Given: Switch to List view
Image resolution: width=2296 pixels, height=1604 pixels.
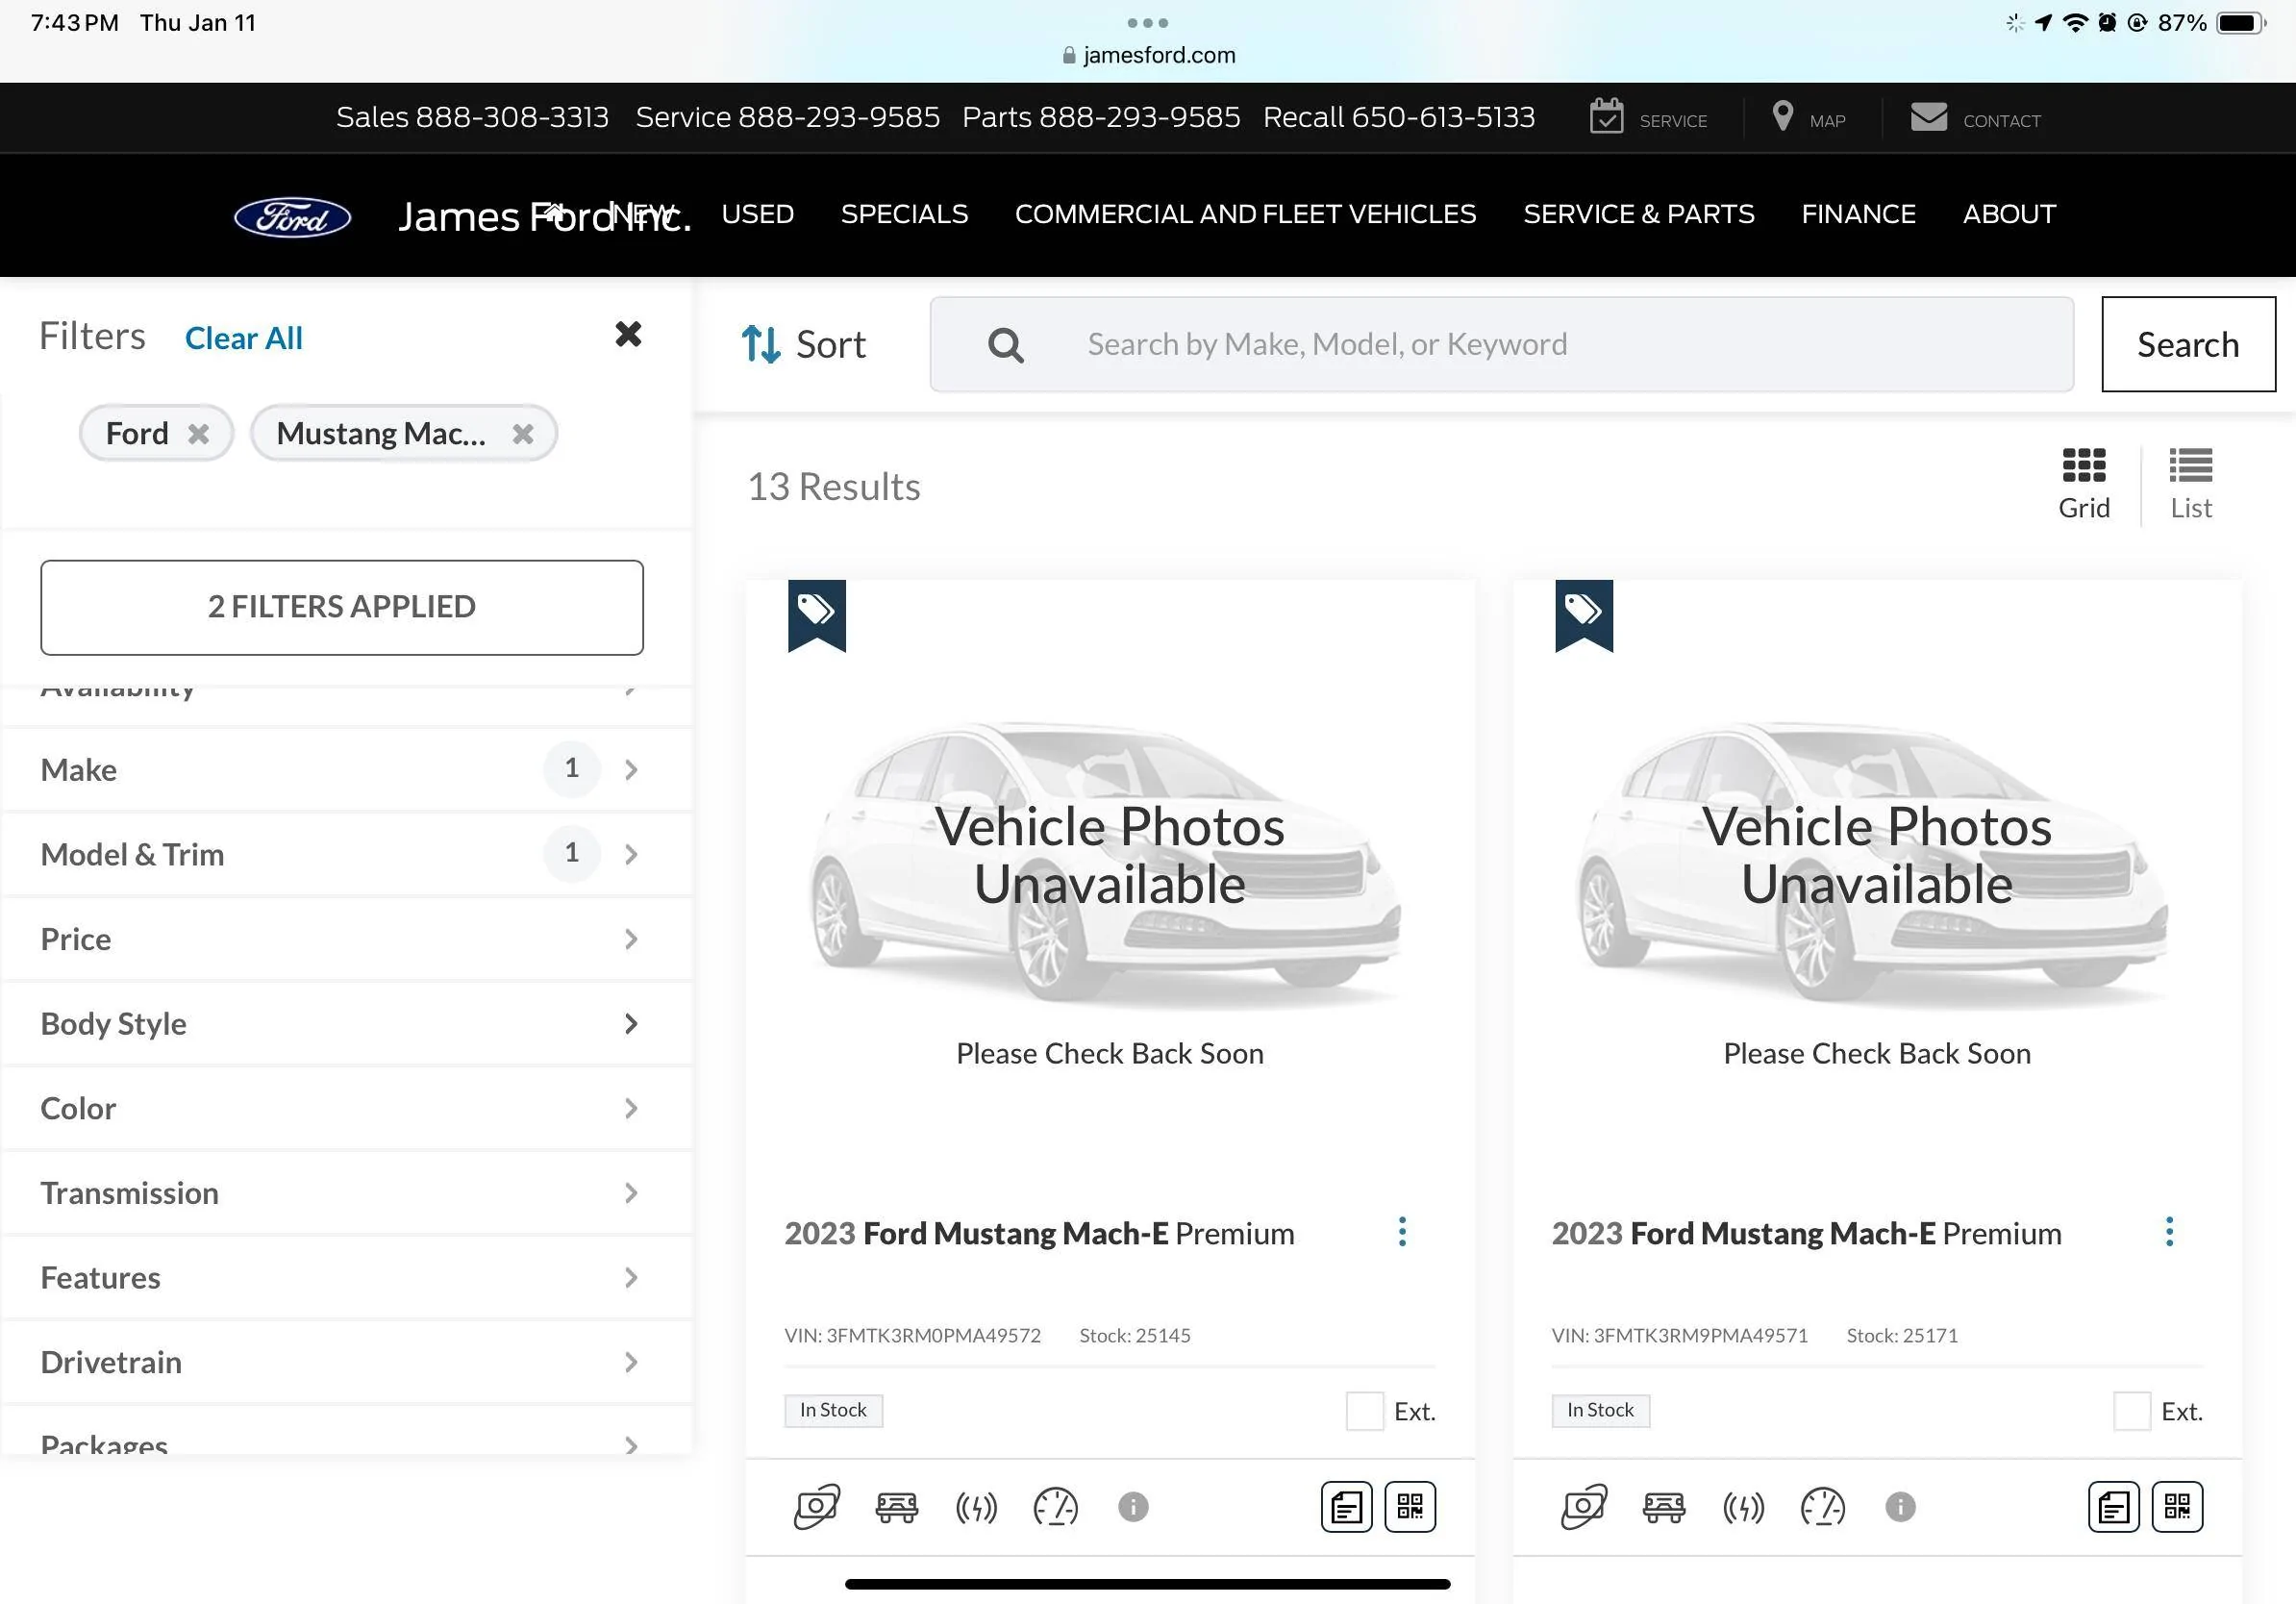Looking at the screenshot, I should click(x=2191, y=484).
